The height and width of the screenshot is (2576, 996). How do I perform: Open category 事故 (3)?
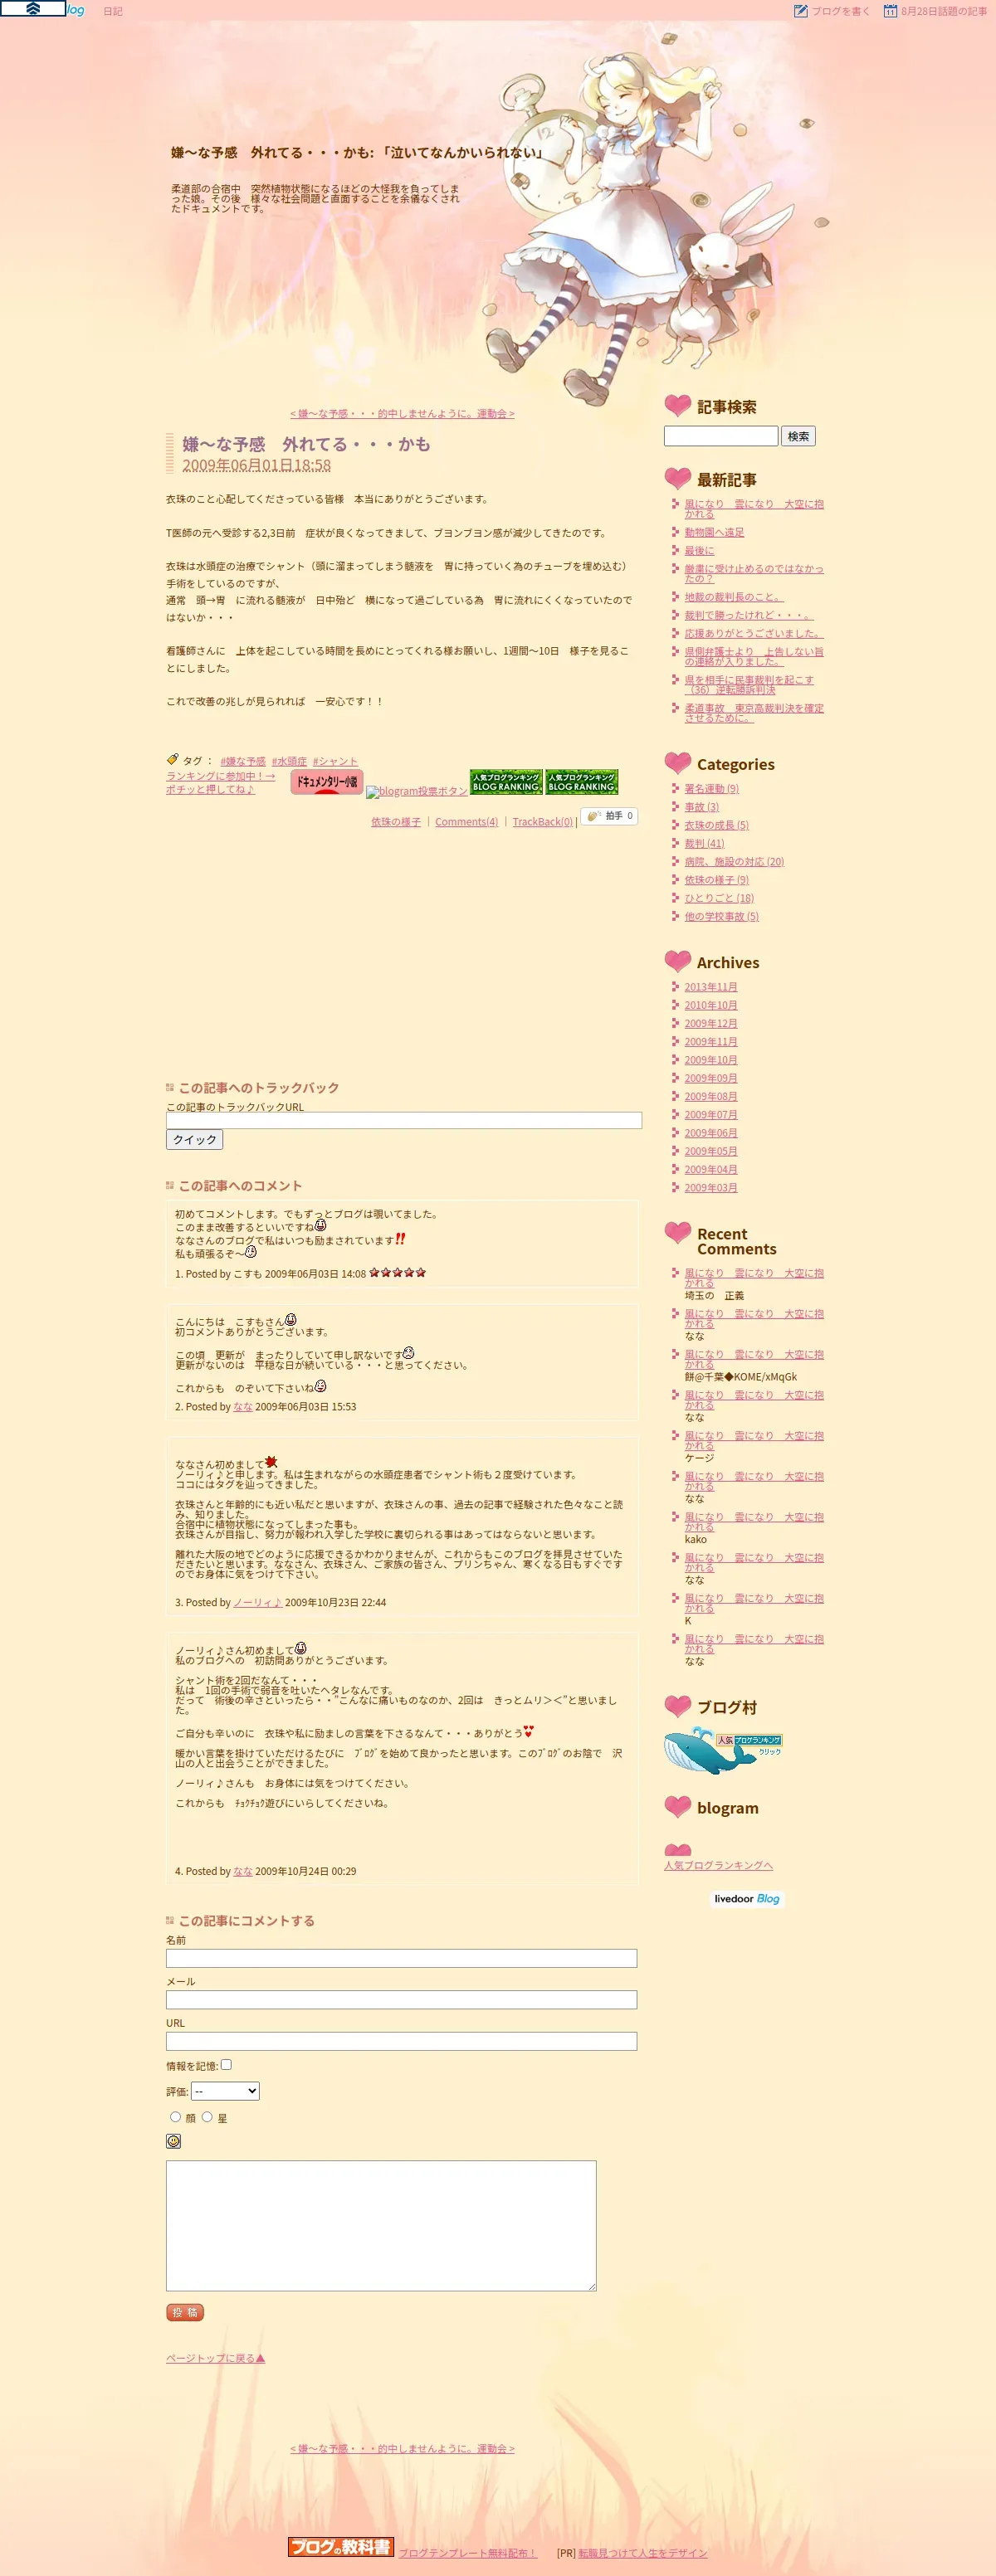(x=701, y=806)
